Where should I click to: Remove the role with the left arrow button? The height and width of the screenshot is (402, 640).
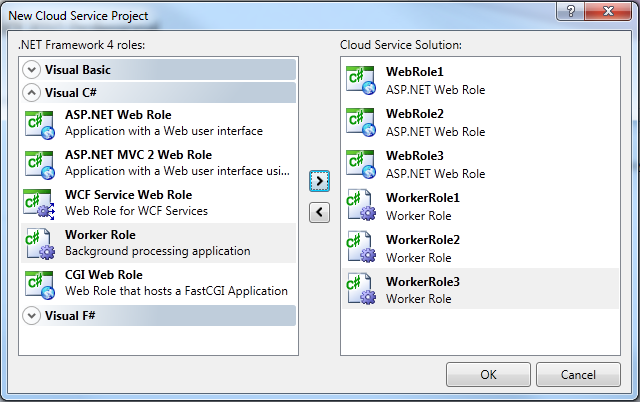(x=319, y=212)
